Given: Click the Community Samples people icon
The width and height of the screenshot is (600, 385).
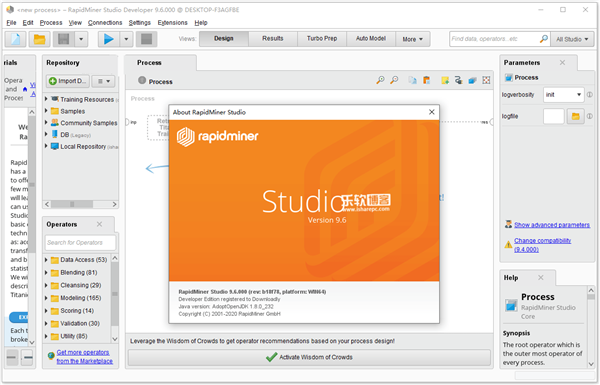Looking at the screenshot, I should click(55, 123).
